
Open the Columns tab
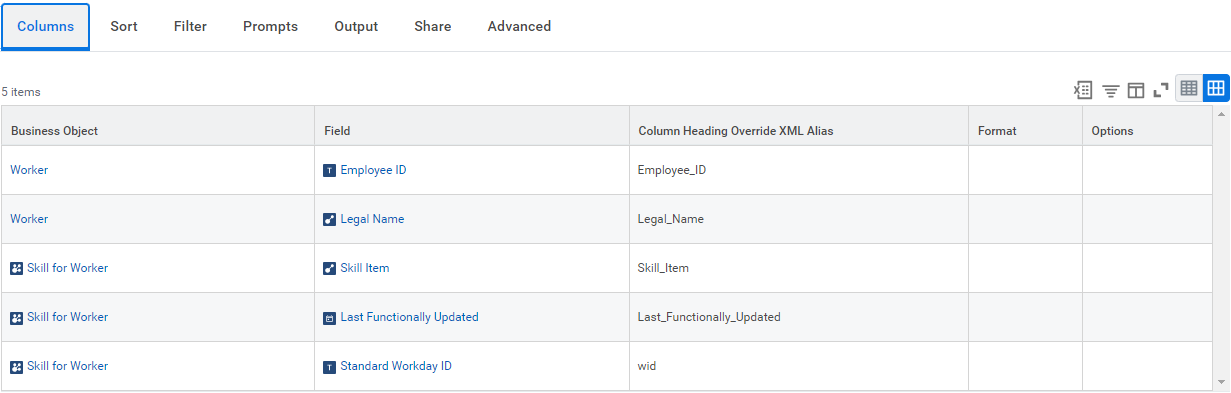46,27
